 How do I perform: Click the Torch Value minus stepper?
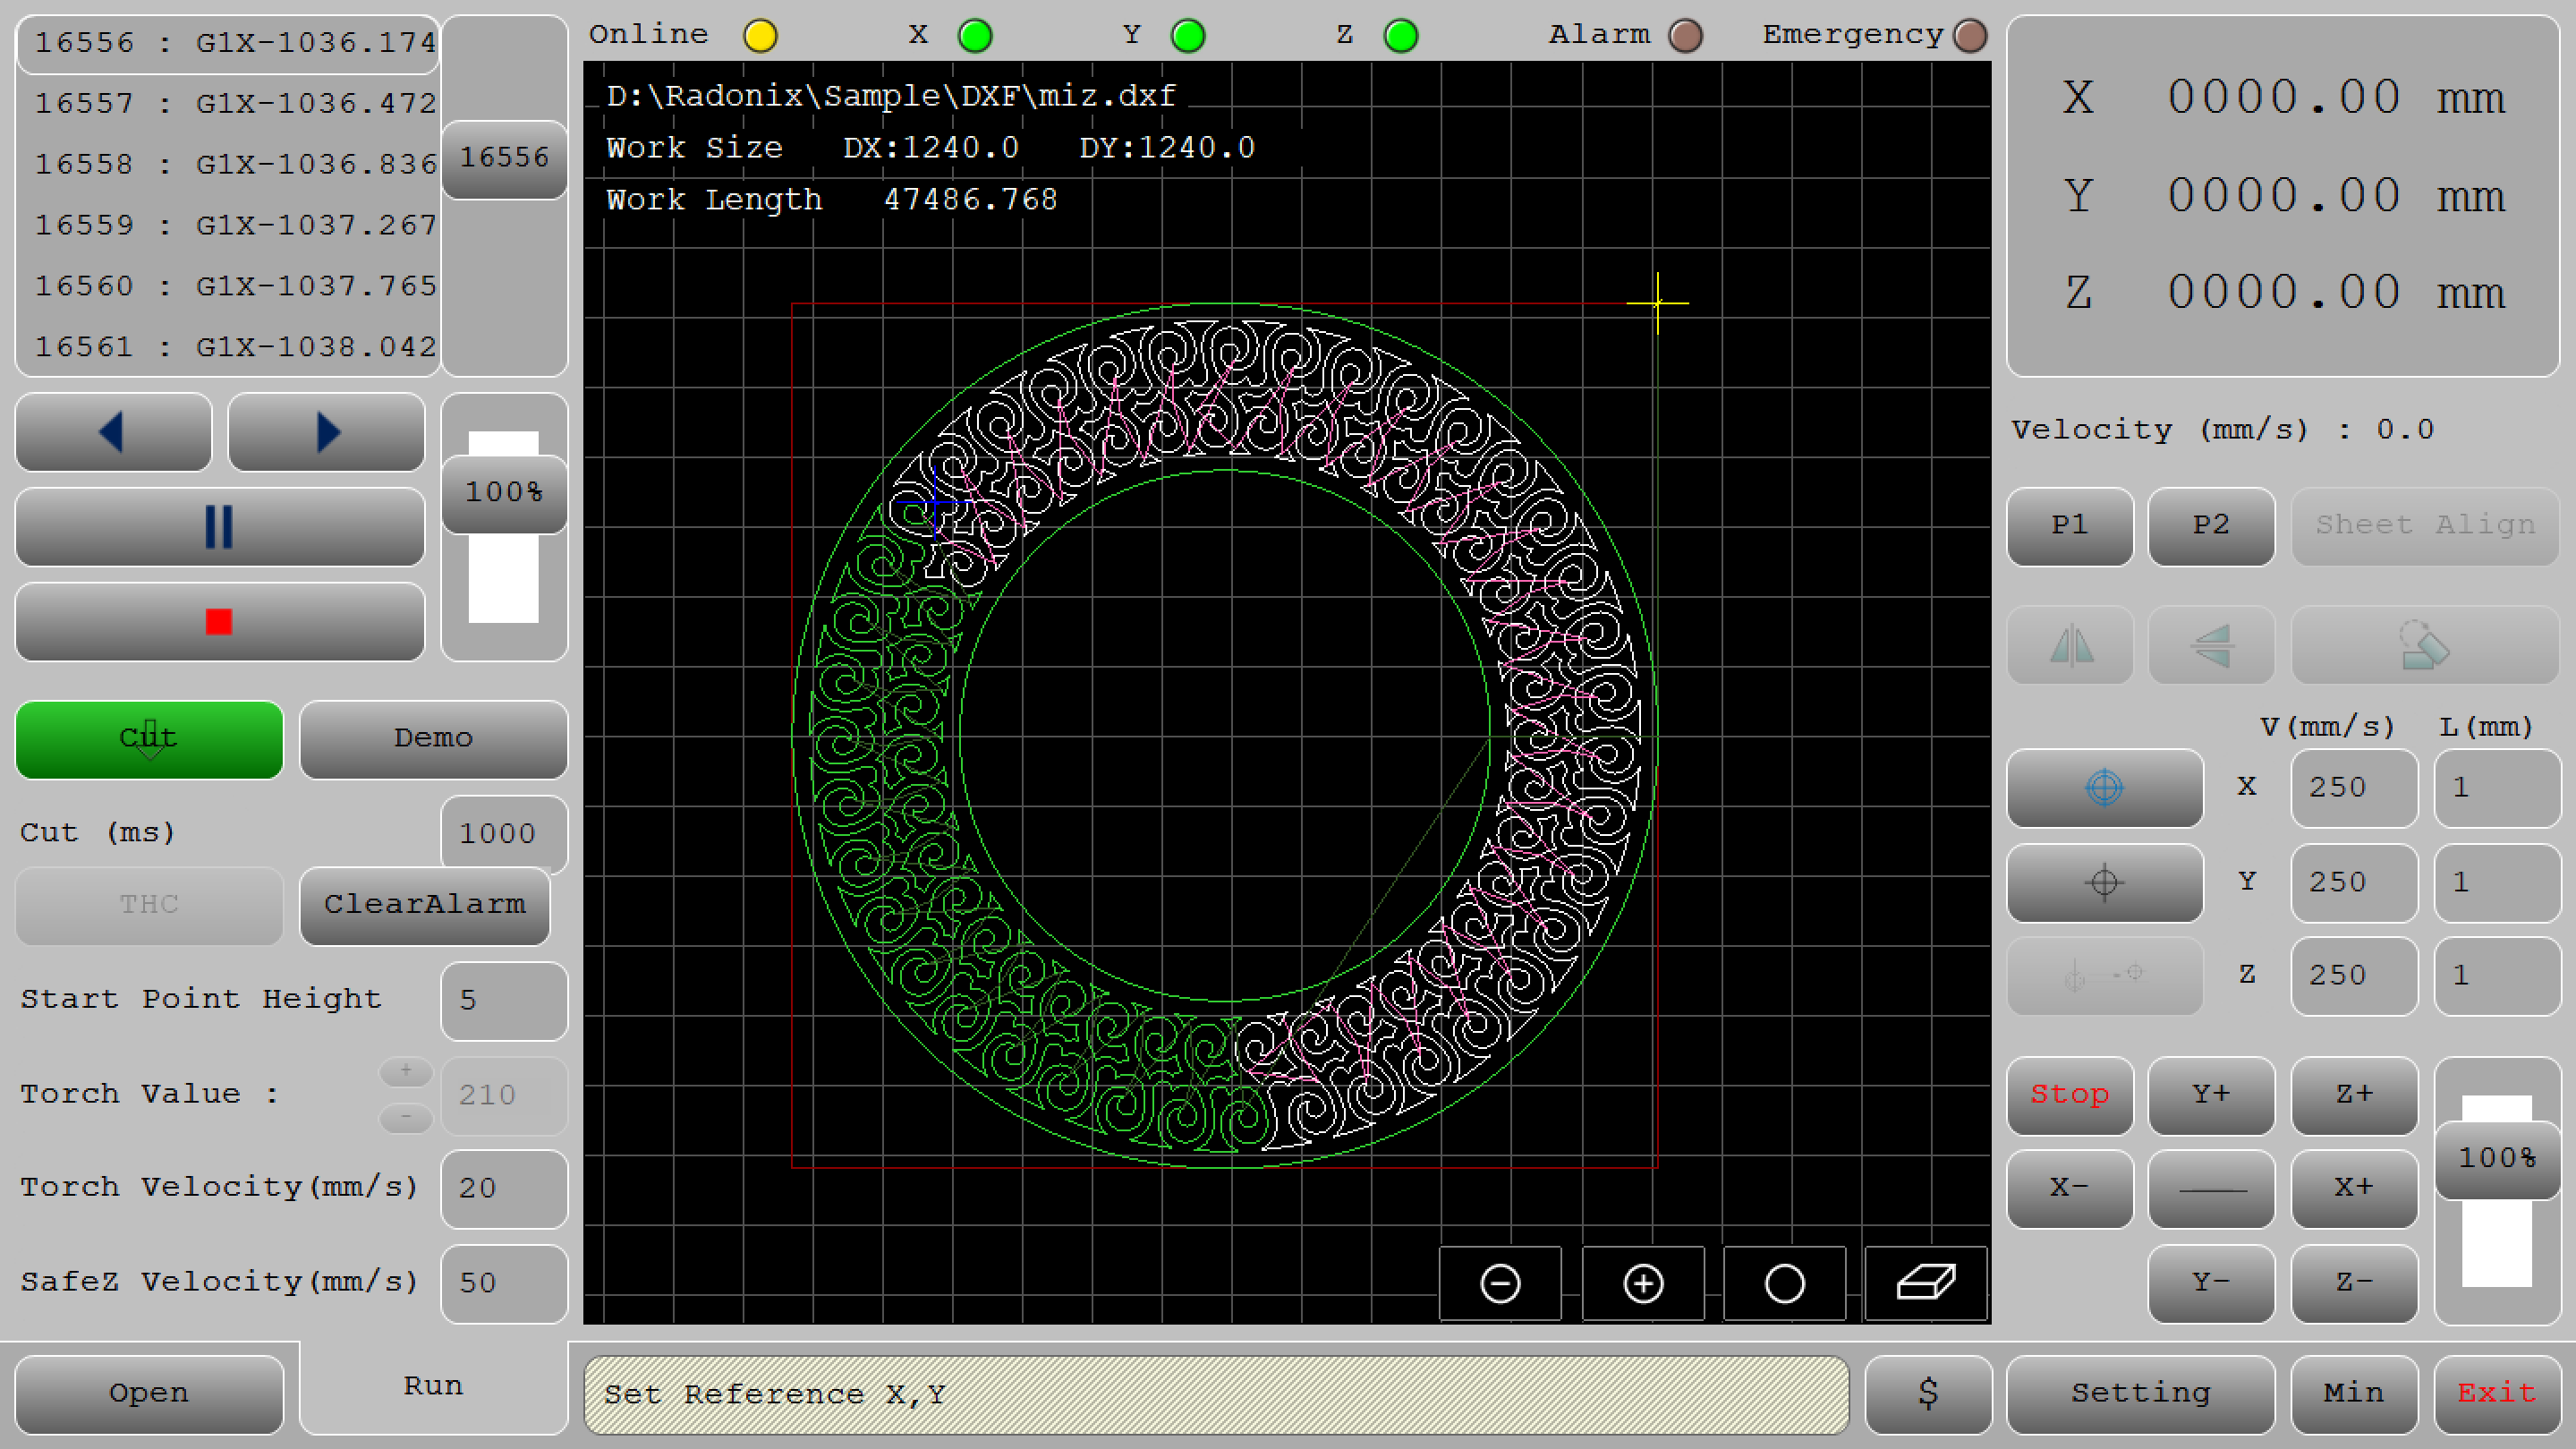click(406, 1116)
